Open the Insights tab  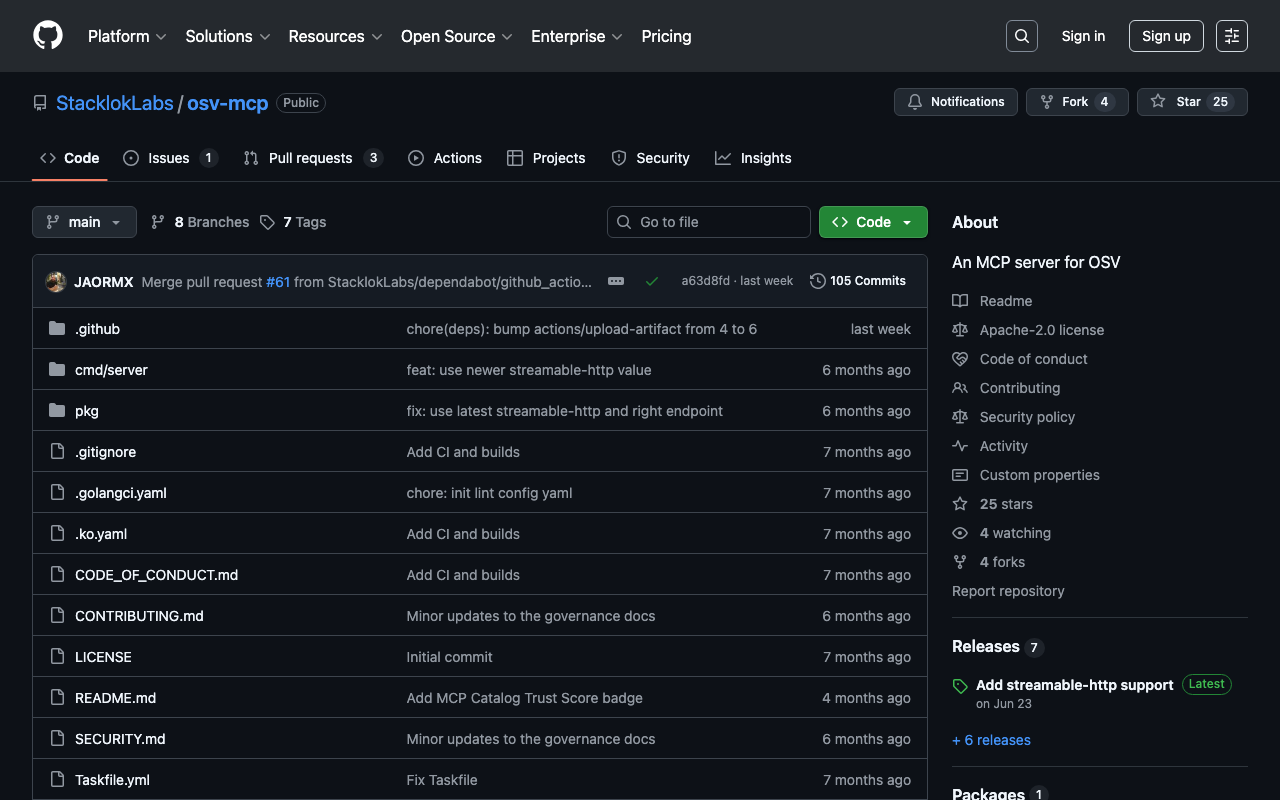click(x=765, y=158)
